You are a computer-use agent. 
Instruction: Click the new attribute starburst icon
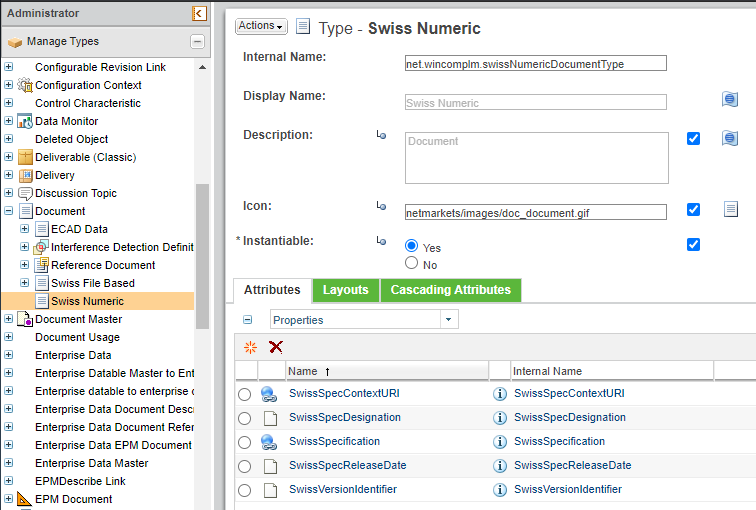click(x=251, y=347)
